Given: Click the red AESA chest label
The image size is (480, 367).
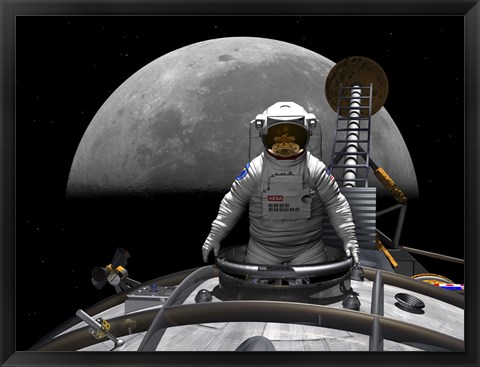Looking at the screenshot, I should (275, 198).
